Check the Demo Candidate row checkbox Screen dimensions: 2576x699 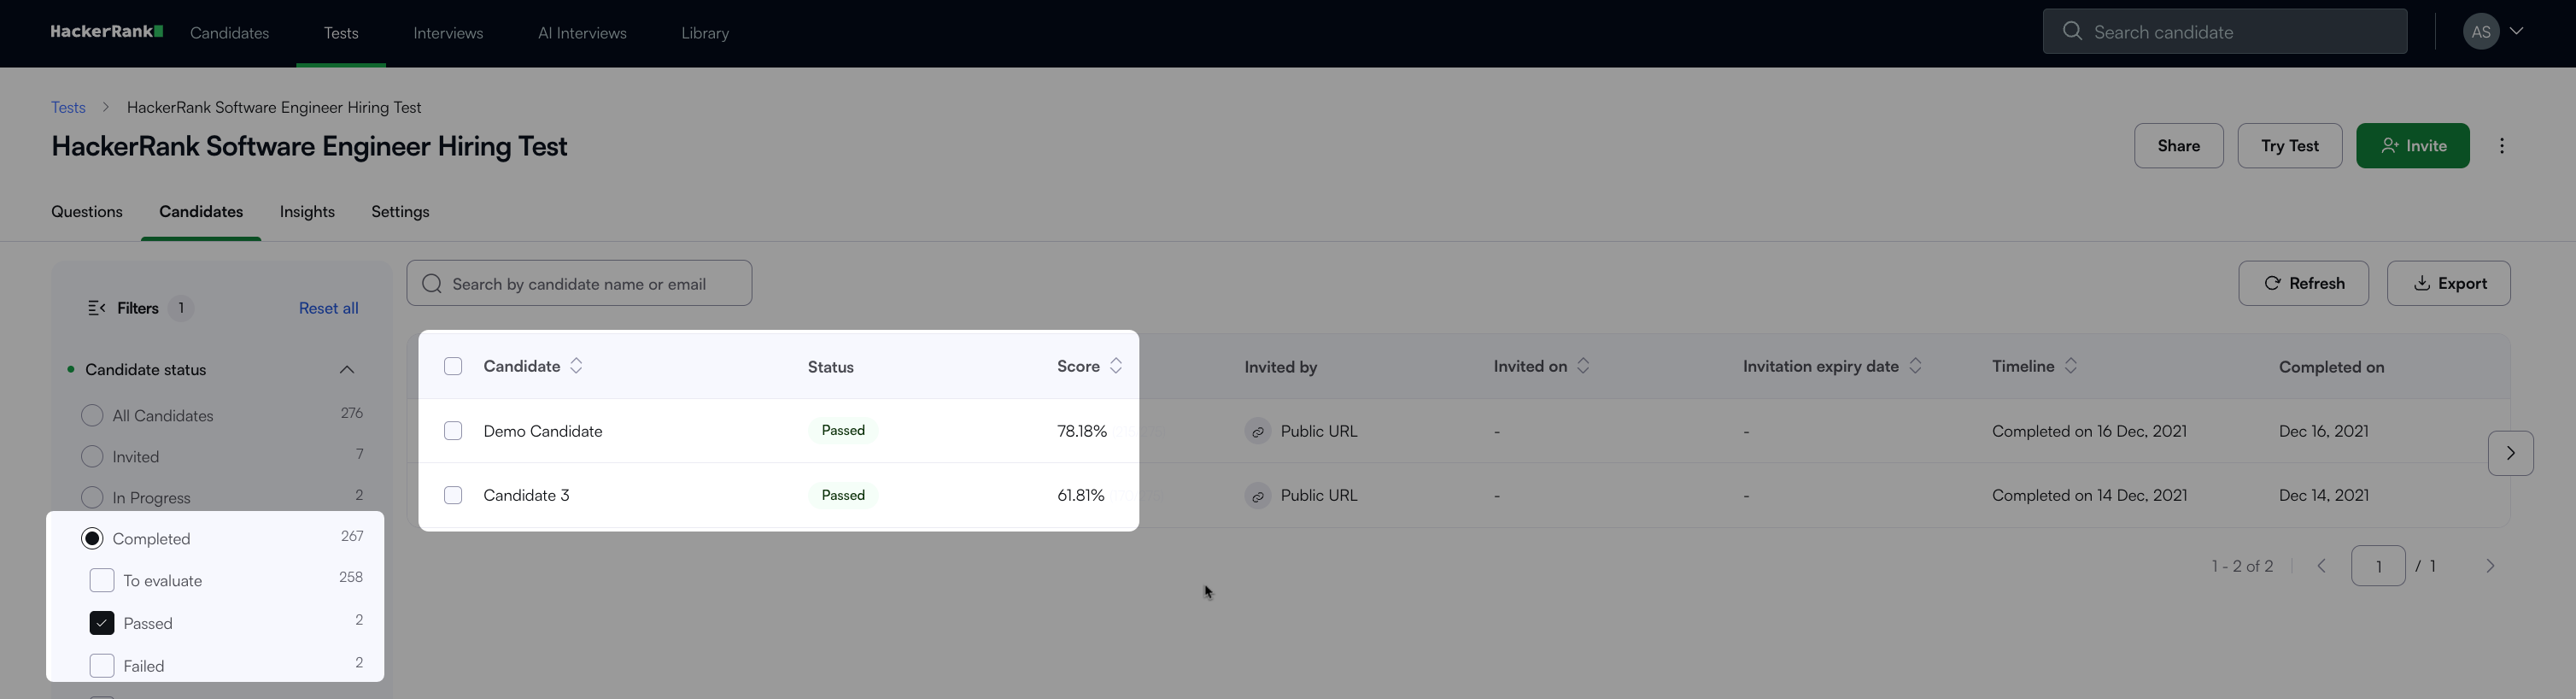(453, 431)
